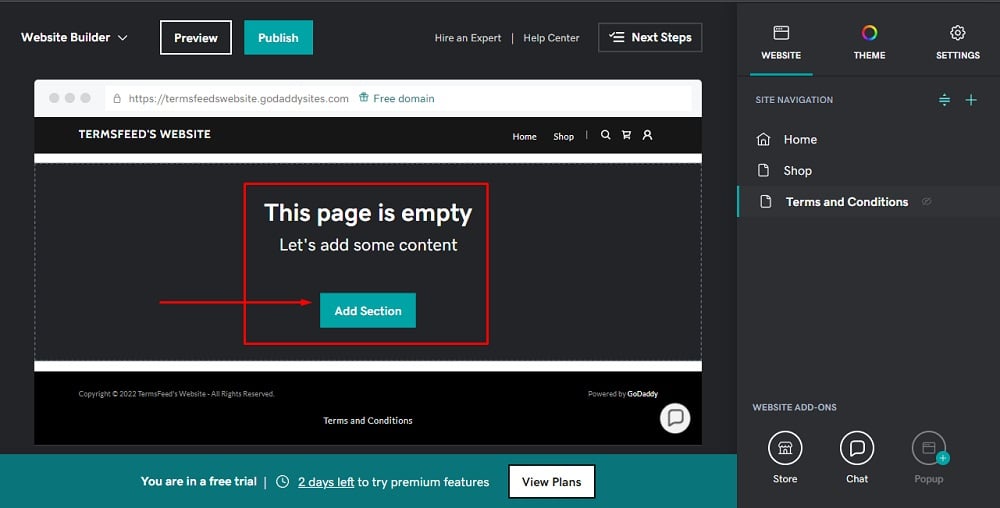Screen dimensions: 1000x508
Task: Click the reorder navigation icon
Action: pyautogui.click(x=945, y=100)
